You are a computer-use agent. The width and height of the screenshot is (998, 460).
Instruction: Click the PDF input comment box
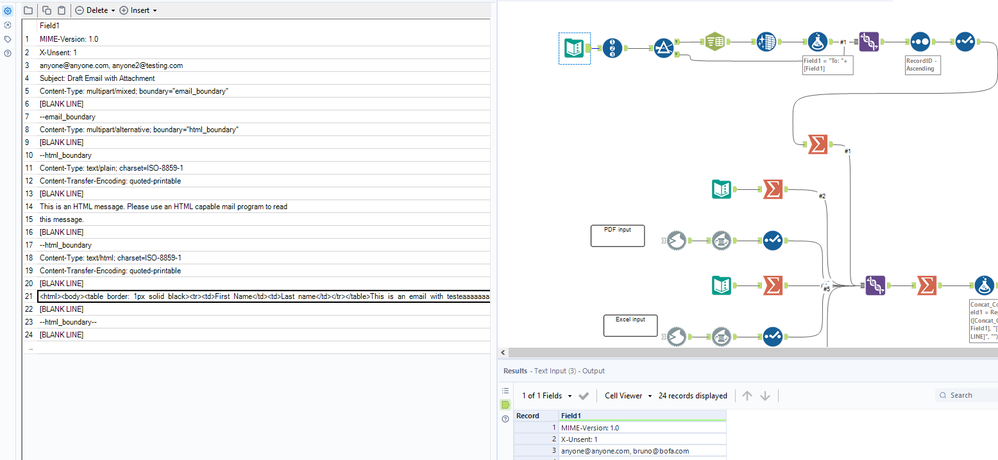pos(617,235)
